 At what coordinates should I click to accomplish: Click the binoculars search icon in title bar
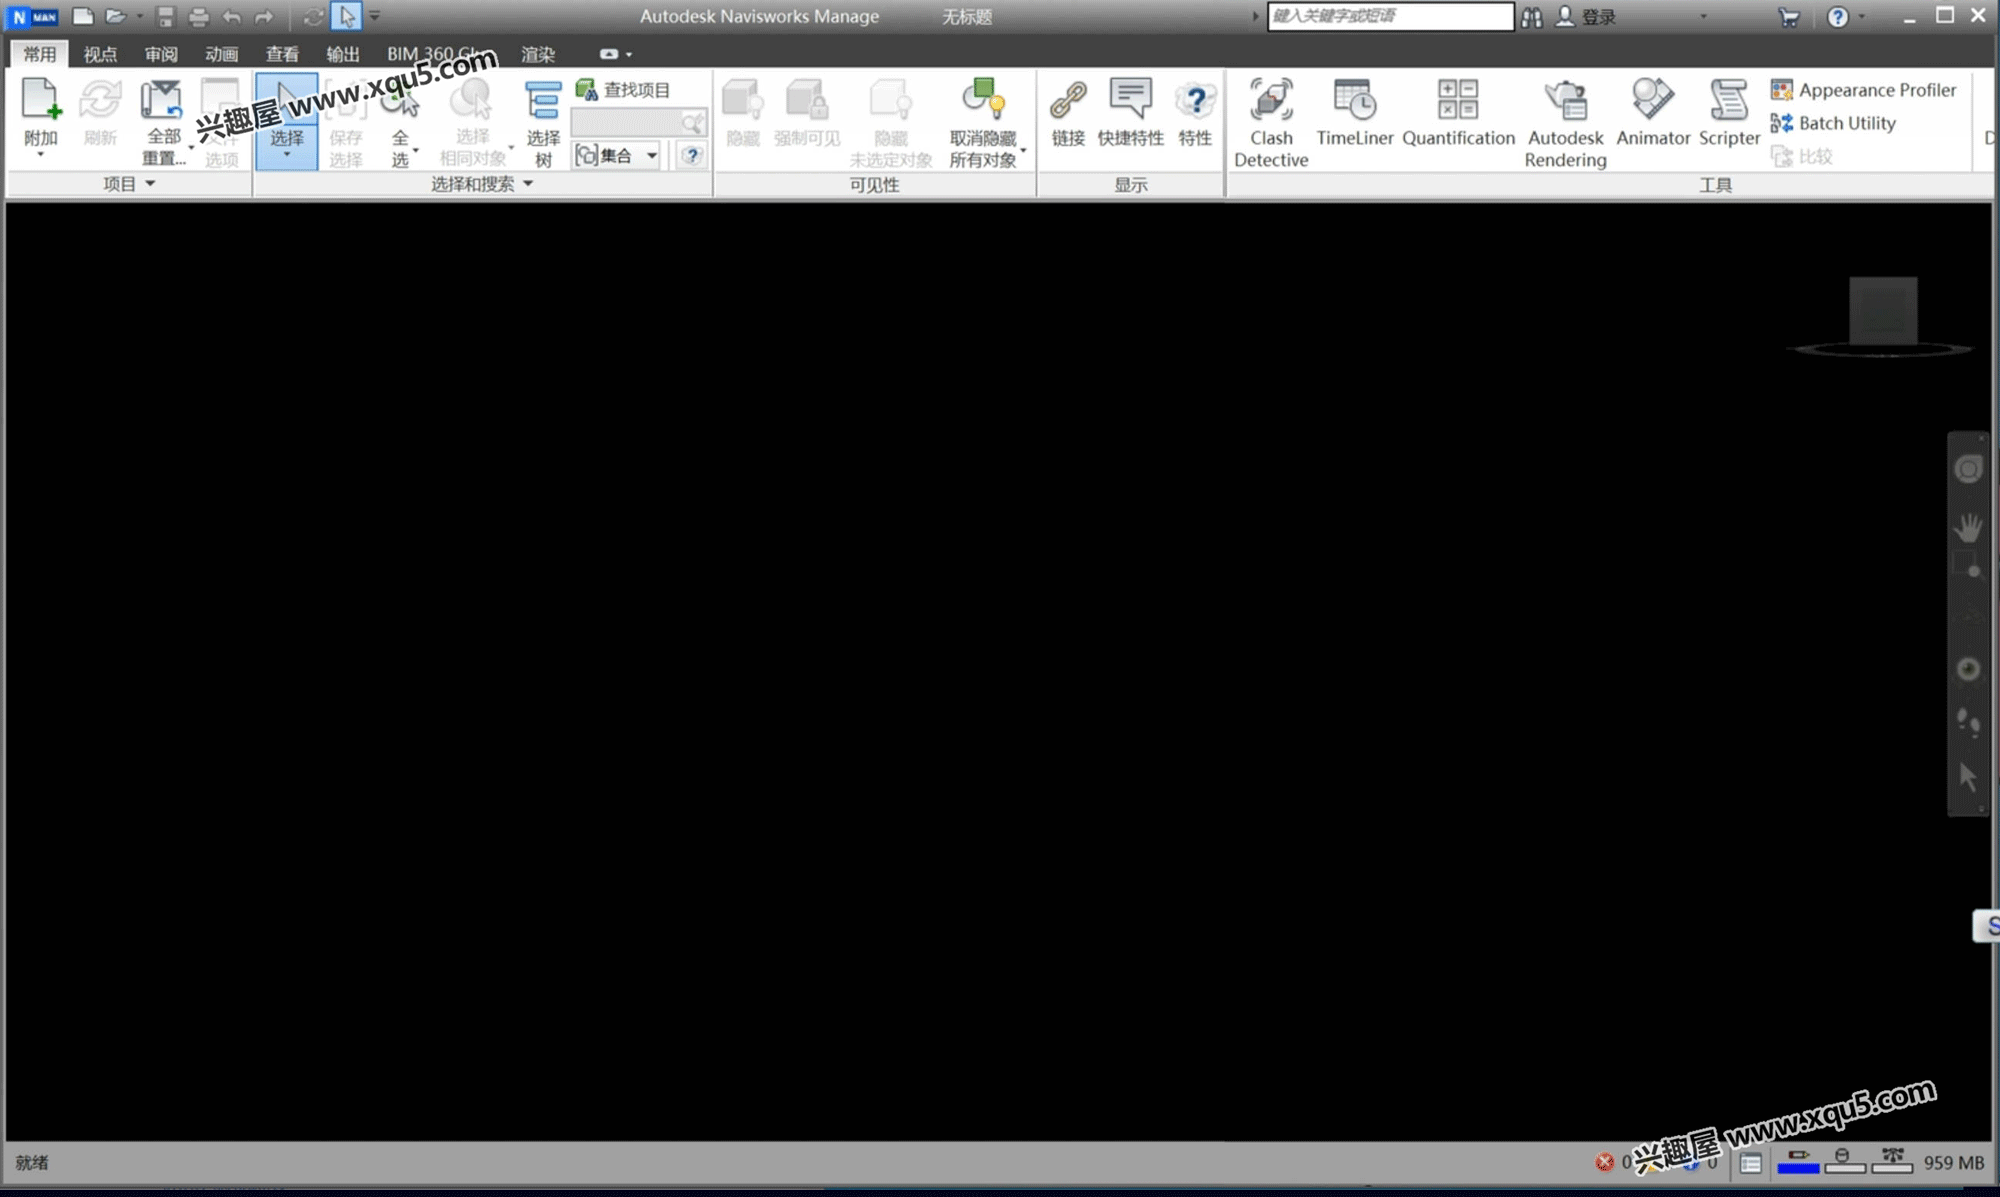1532,17
